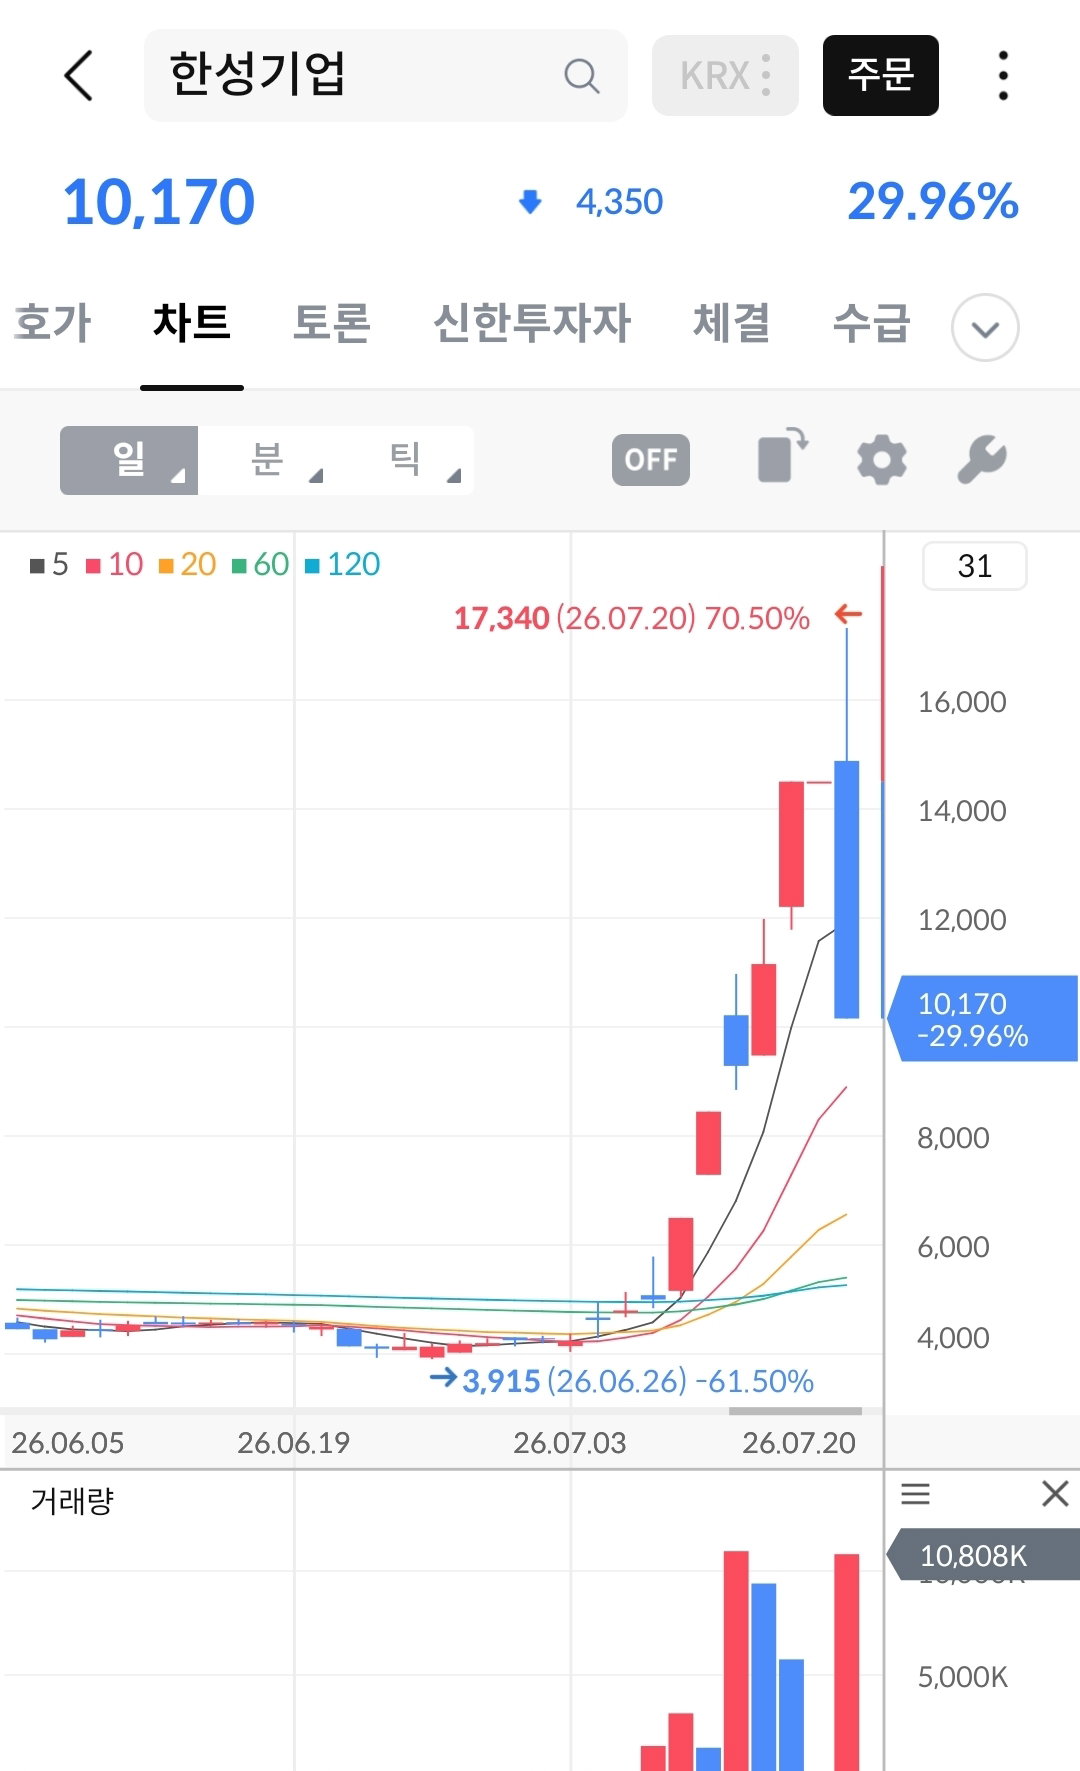The height and width of the screenshot is (1771, 1080).
Task: Open the volume panel hamburger menu icon
Action: point(915,1494)
